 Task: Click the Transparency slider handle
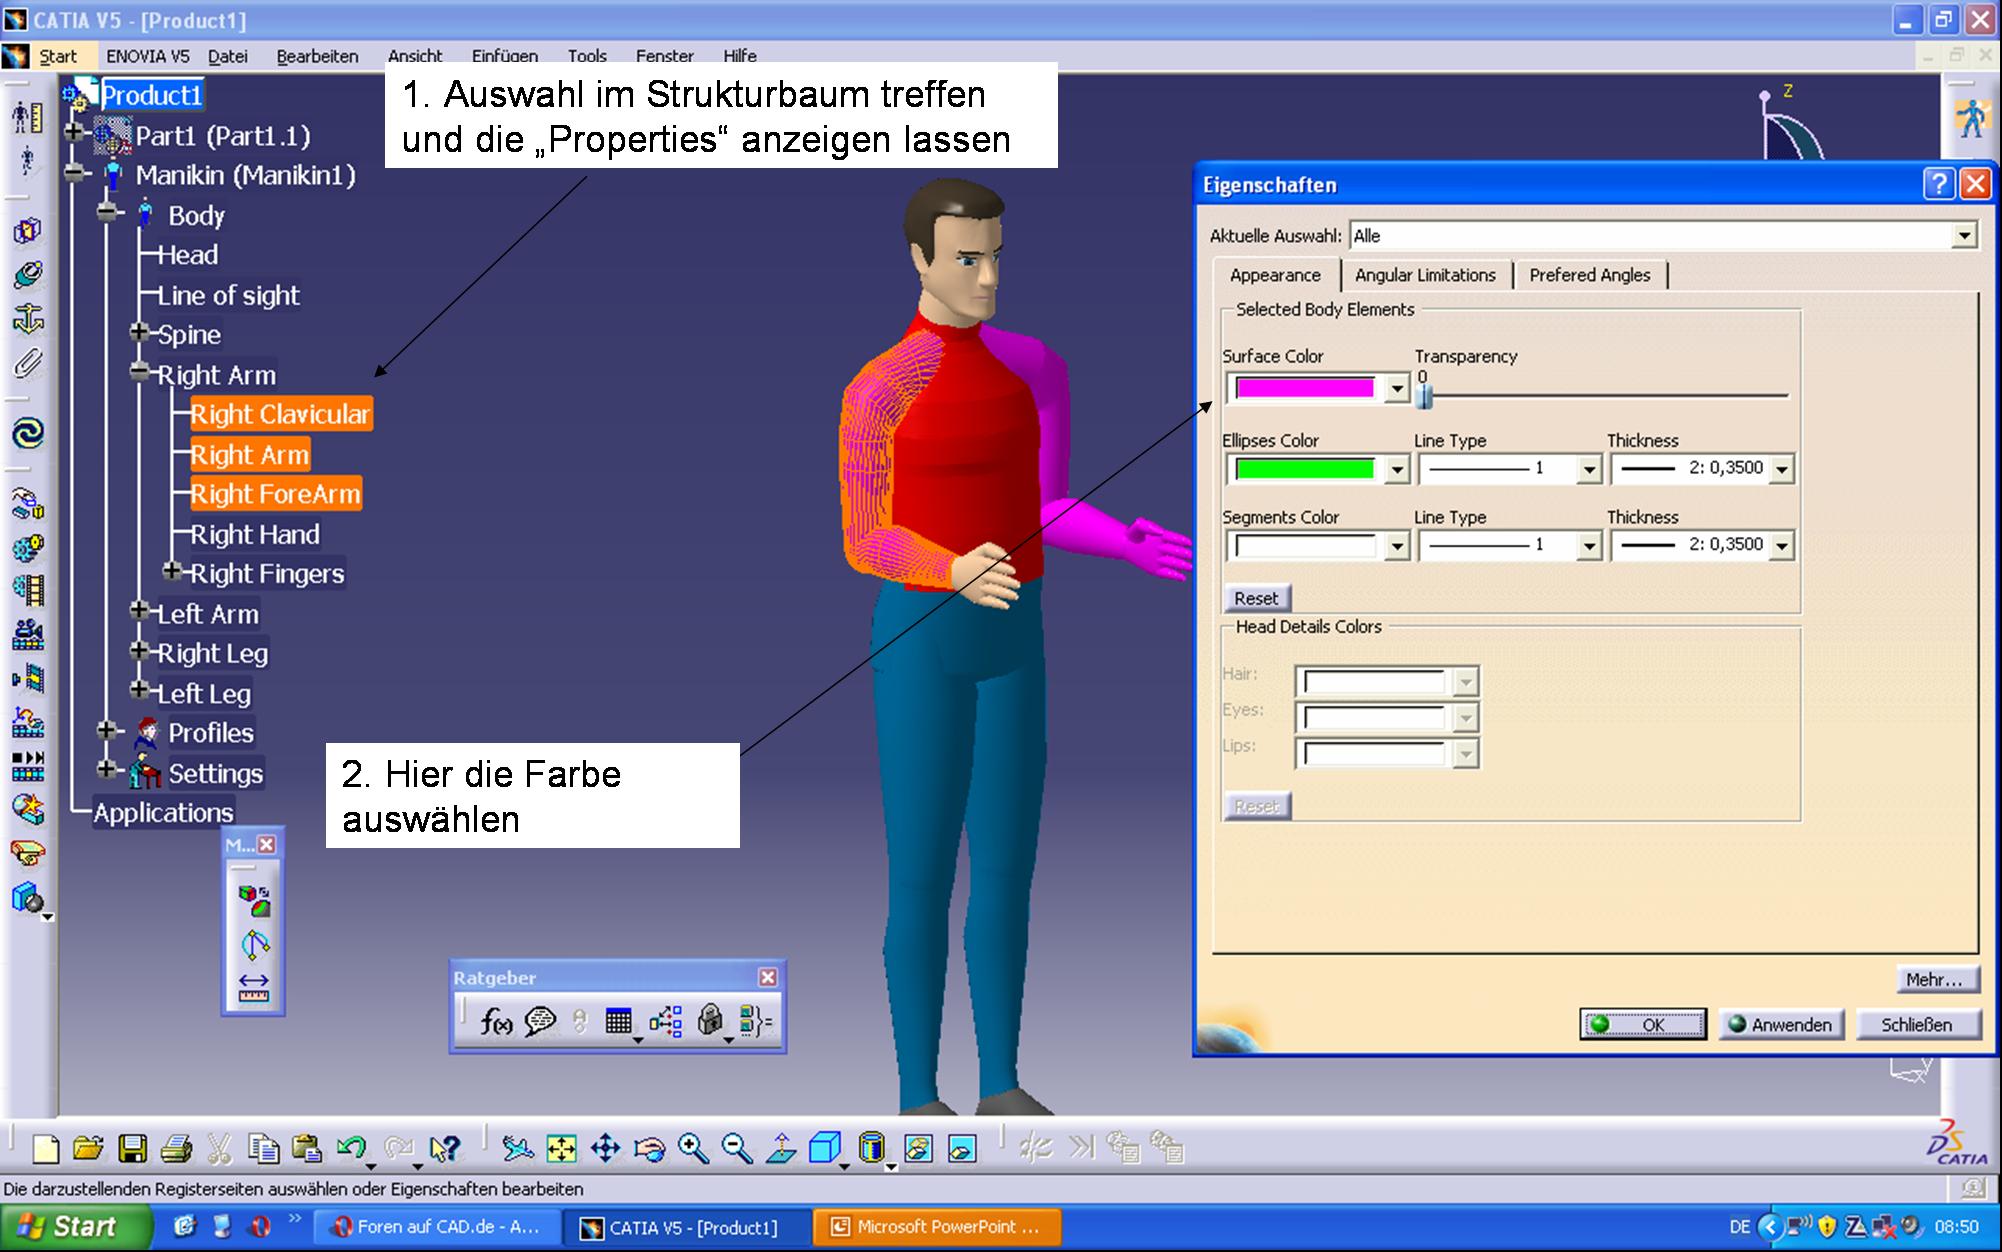pos(1425,397)
